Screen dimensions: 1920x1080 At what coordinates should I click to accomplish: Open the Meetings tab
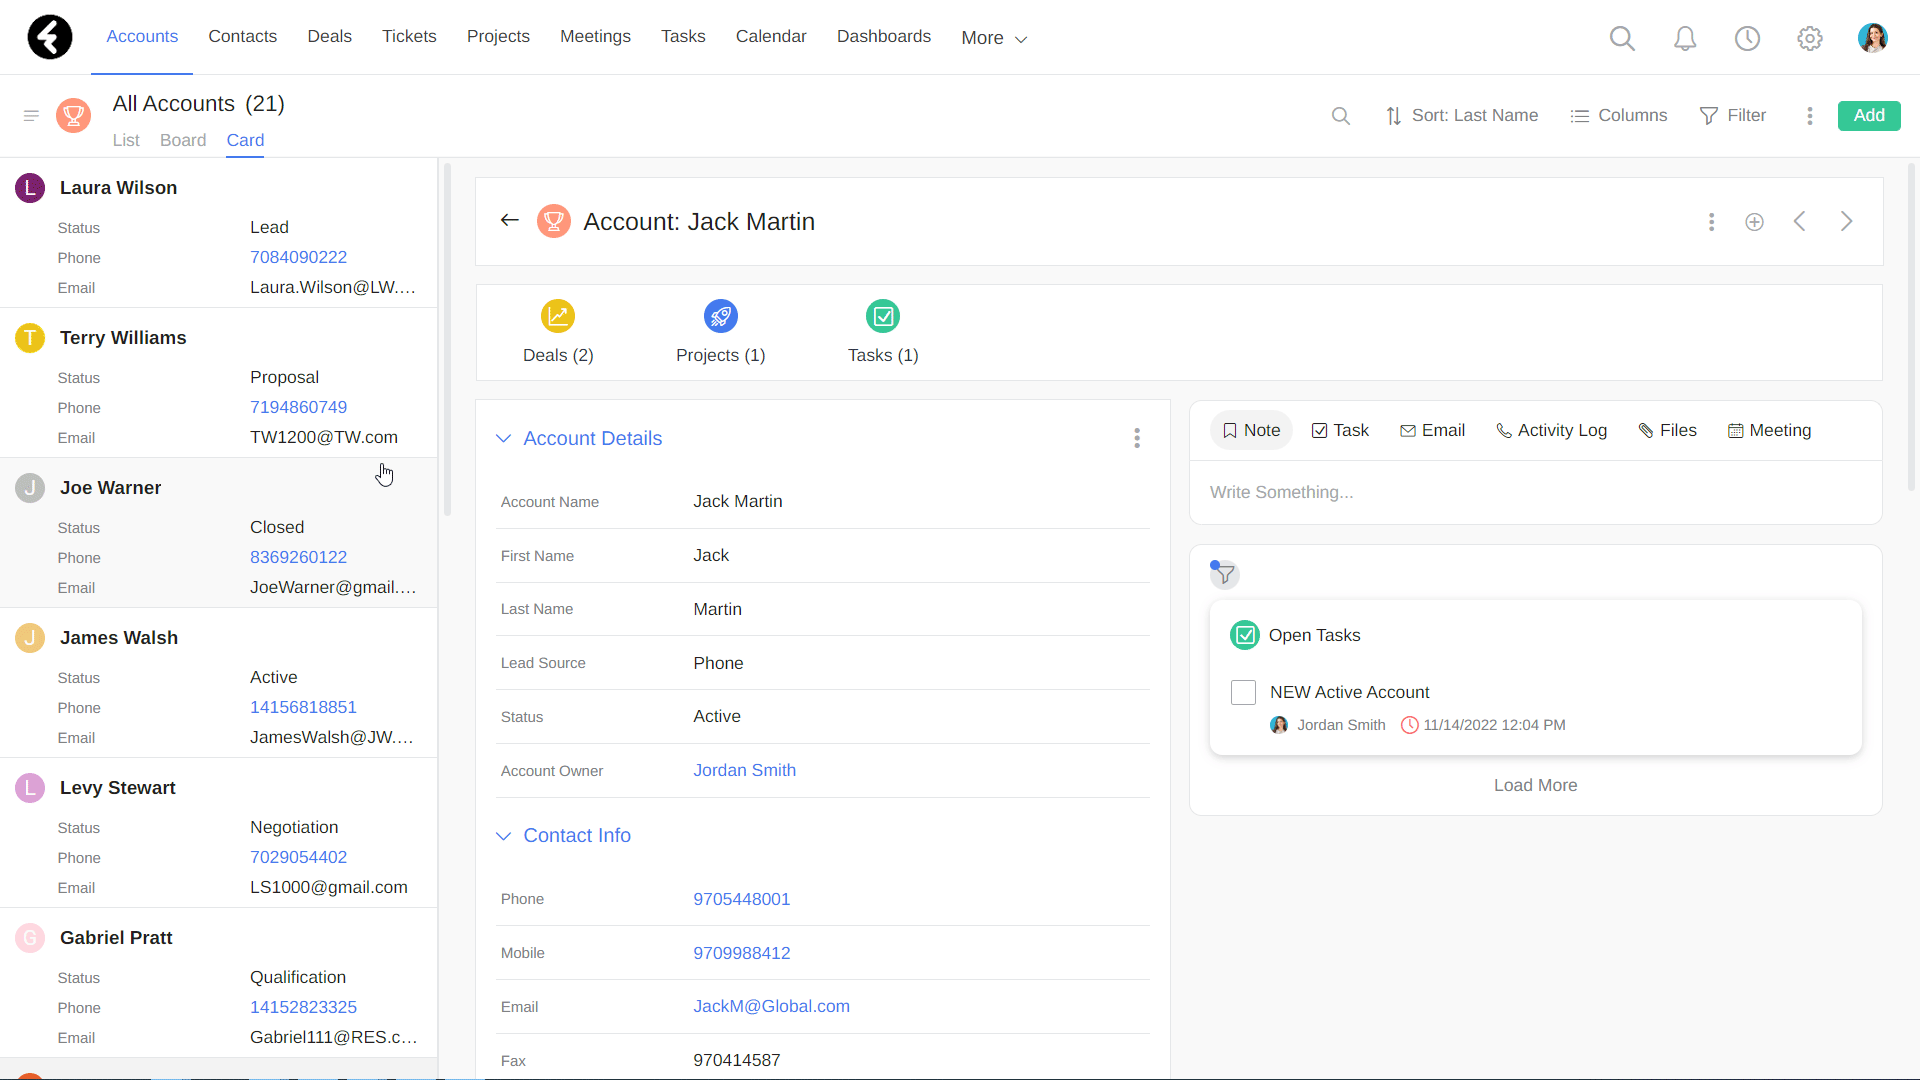point(595,37)
